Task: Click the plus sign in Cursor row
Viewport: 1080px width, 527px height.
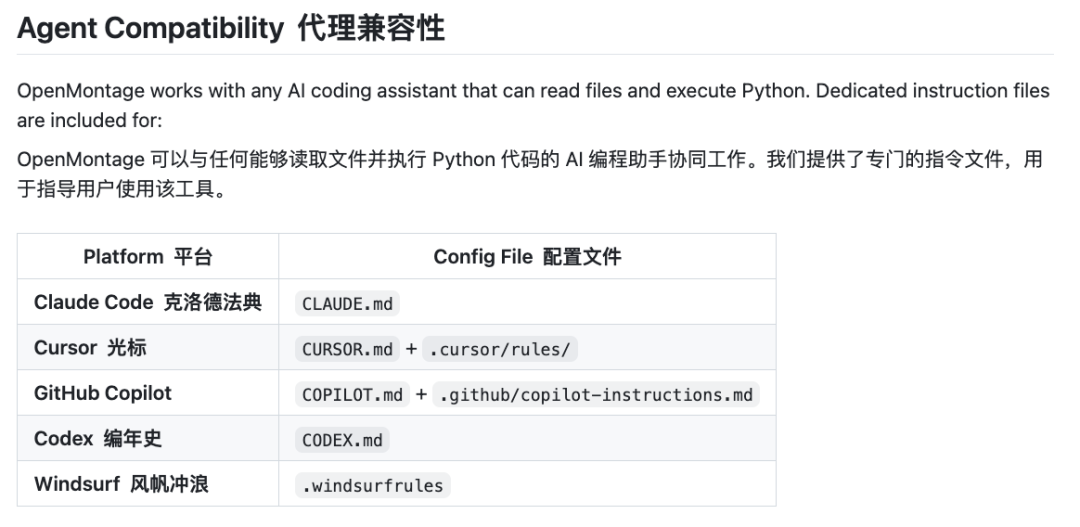Action: point(411,349)
